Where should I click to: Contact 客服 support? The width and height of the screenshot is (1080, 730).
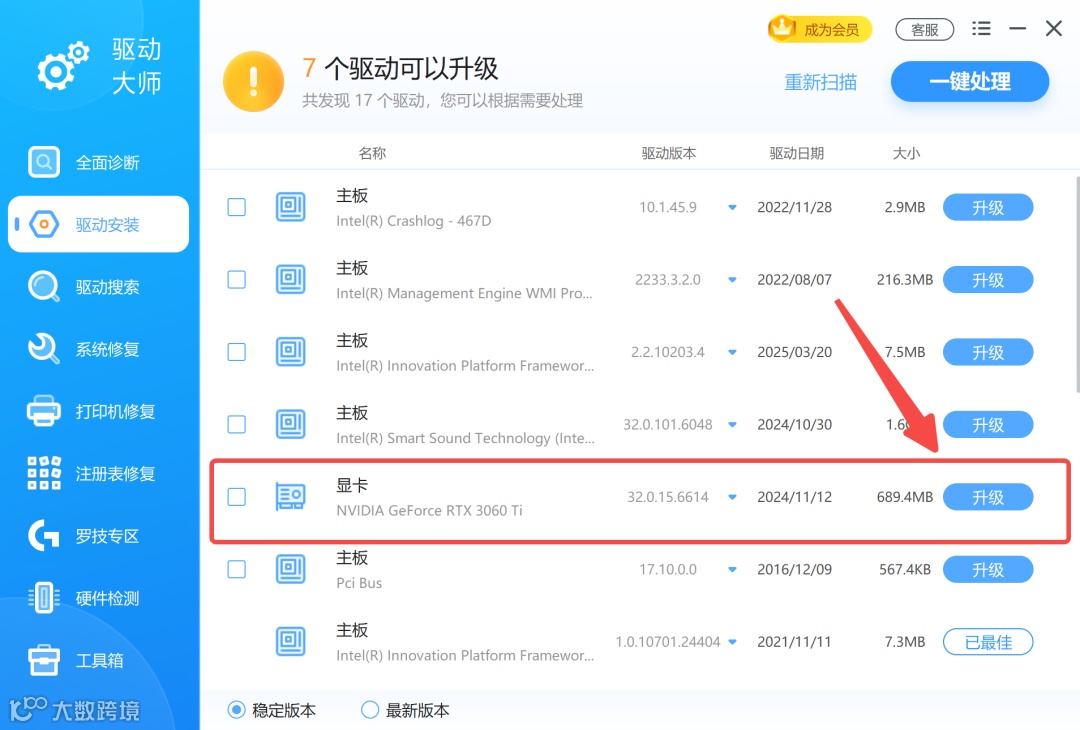tap(924, 30)
